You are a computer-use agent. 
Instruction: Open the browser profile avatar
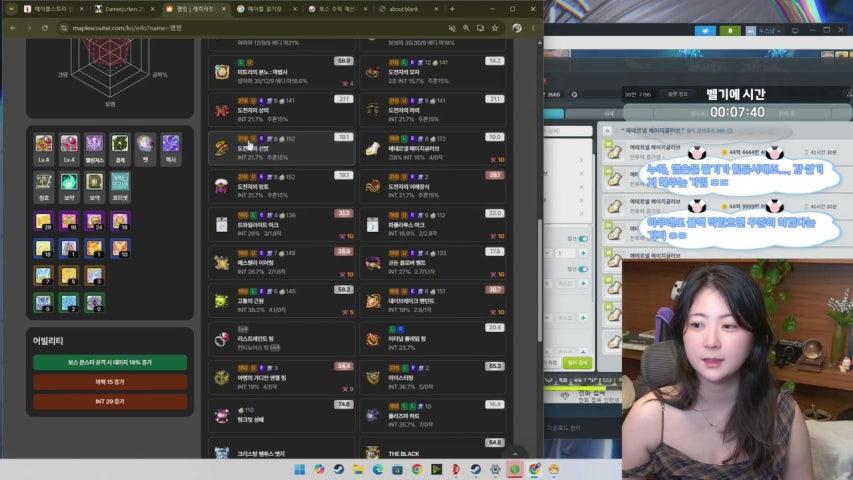(x=517, y=28)
